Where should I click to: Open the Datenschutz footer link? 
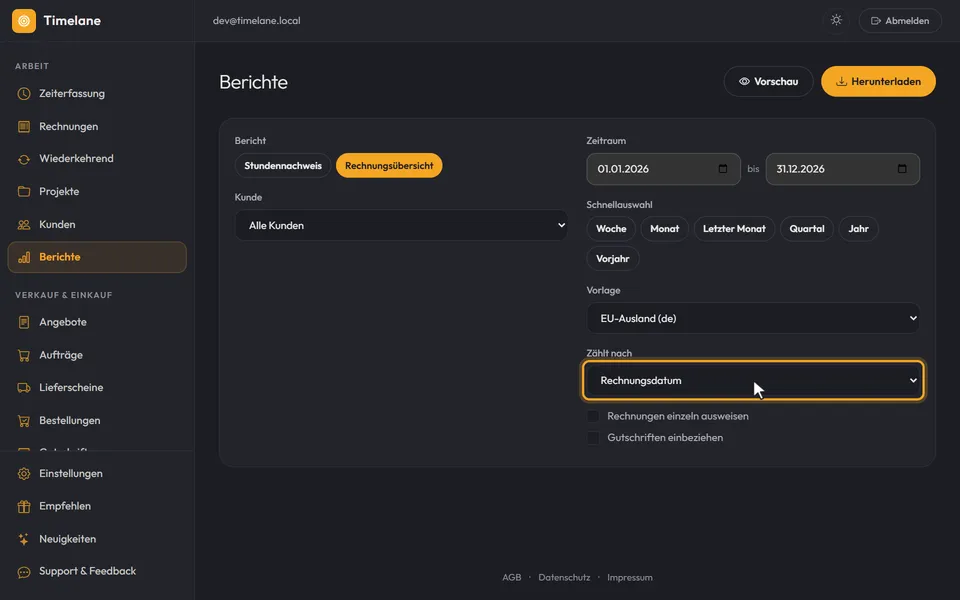click(x=564, y=577)
